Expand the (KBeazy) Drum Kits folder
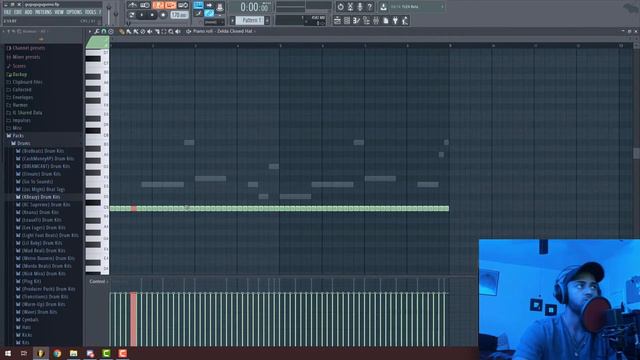Viewport: 640px width, 360px height. [x=41, y=197]
